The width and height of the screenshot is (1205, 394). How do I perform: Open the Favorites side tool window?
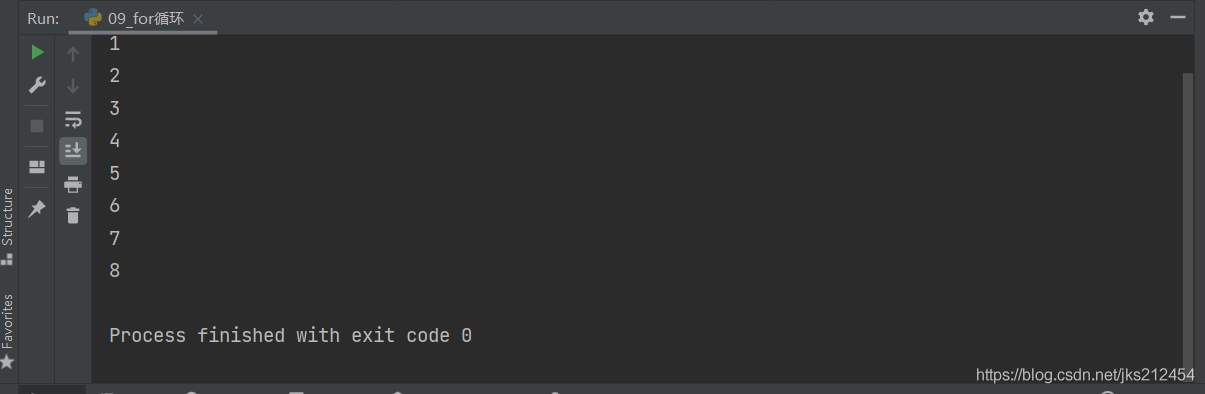(x=8, y=331)
